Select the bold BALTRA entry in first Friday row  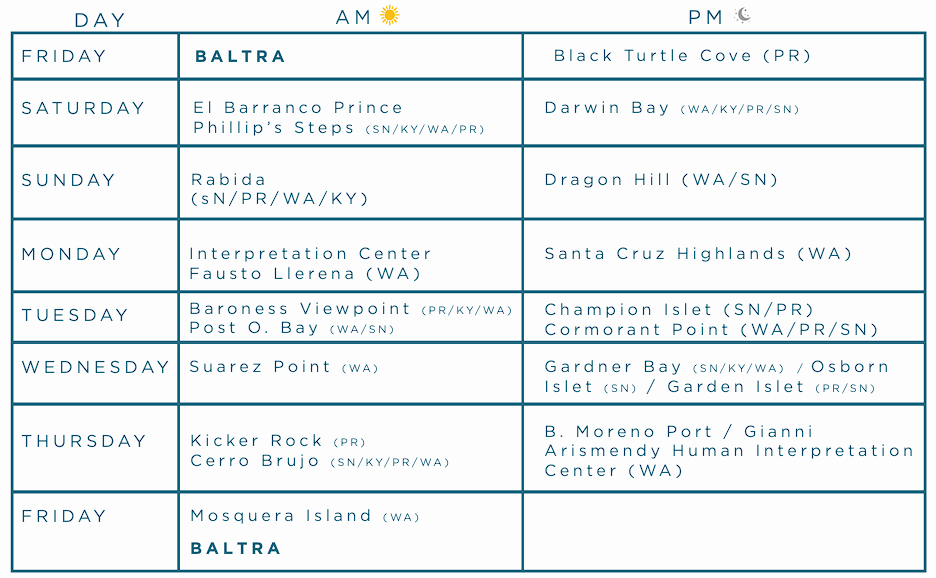[x=240, y=56]
